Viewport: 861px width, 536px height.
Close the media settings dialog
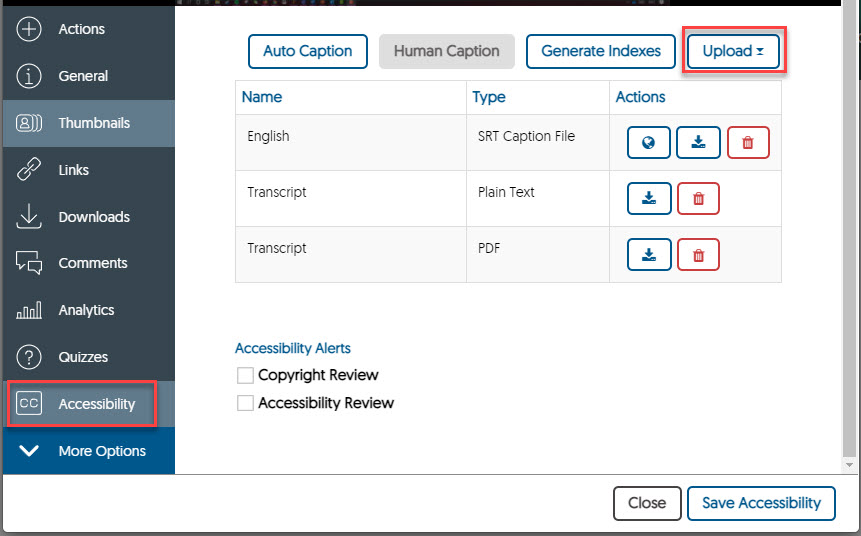point(646,503)
